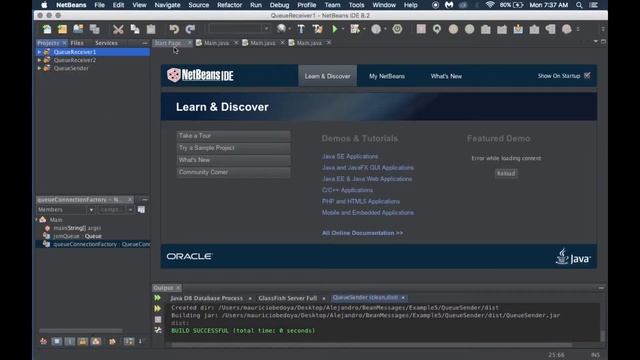Open the Debug Project dropdown arrow
This screenshot has height=360, width=640.
click(x=364, y=29)
